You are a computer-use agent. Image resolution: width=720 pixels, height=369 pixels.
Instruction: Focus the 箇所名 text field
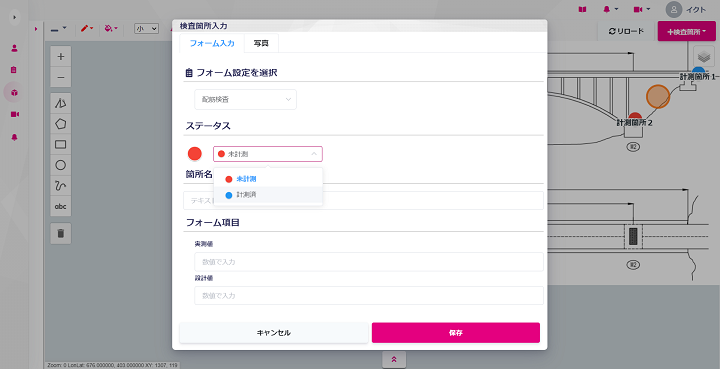click(x=363, y=201)
